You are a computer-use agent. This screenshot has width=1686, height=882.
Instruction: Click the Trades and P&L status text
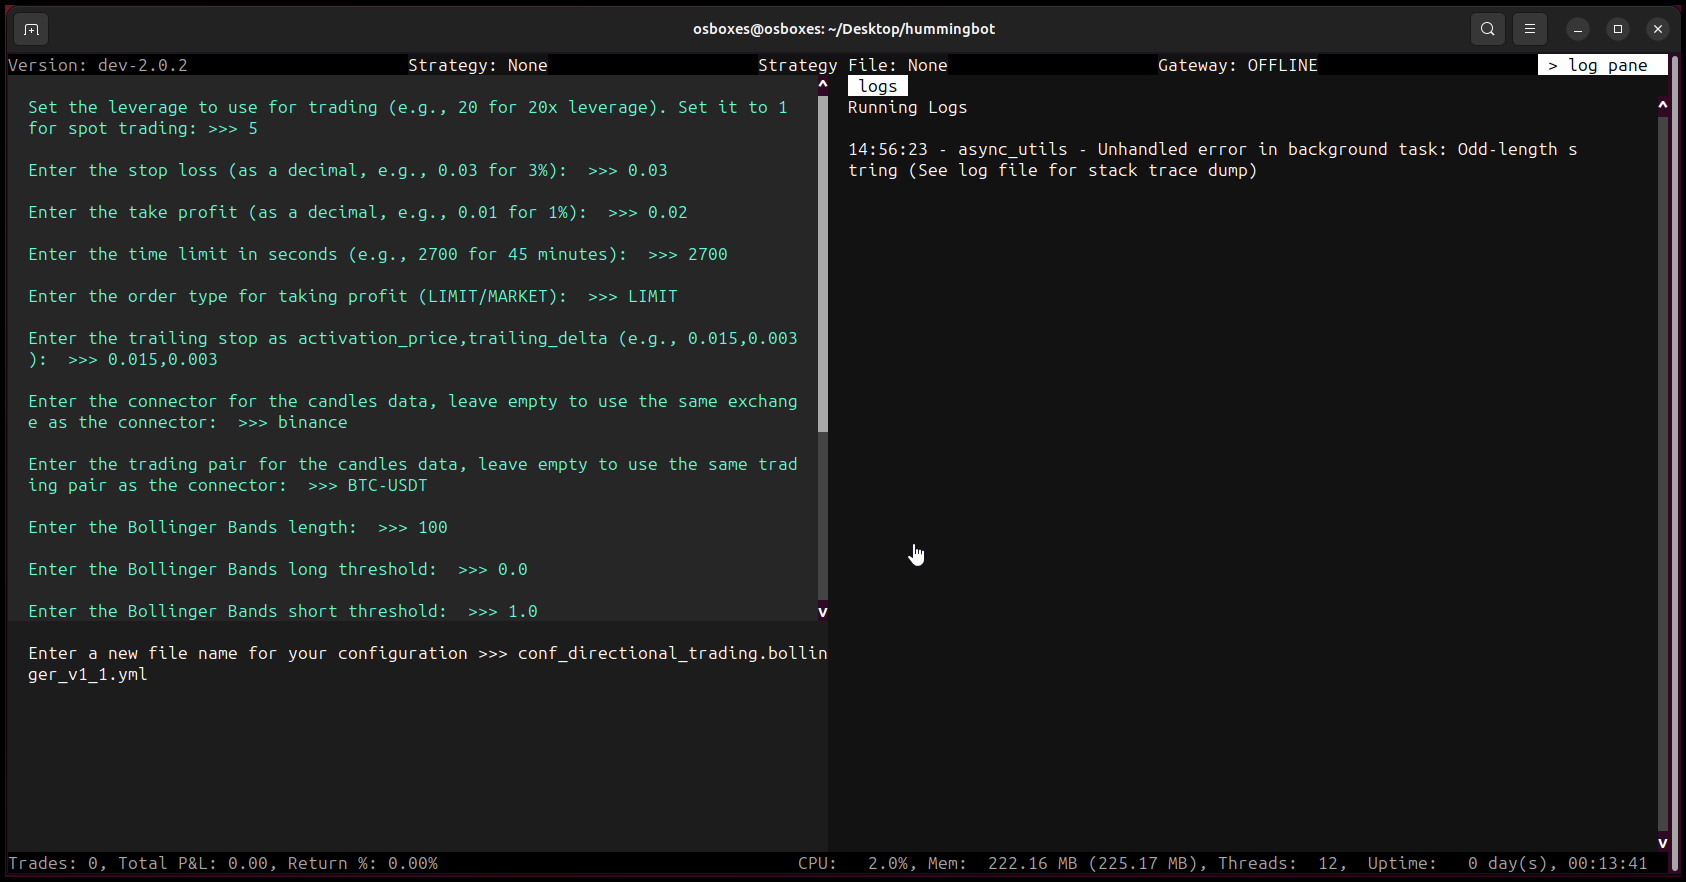point(223,863)
